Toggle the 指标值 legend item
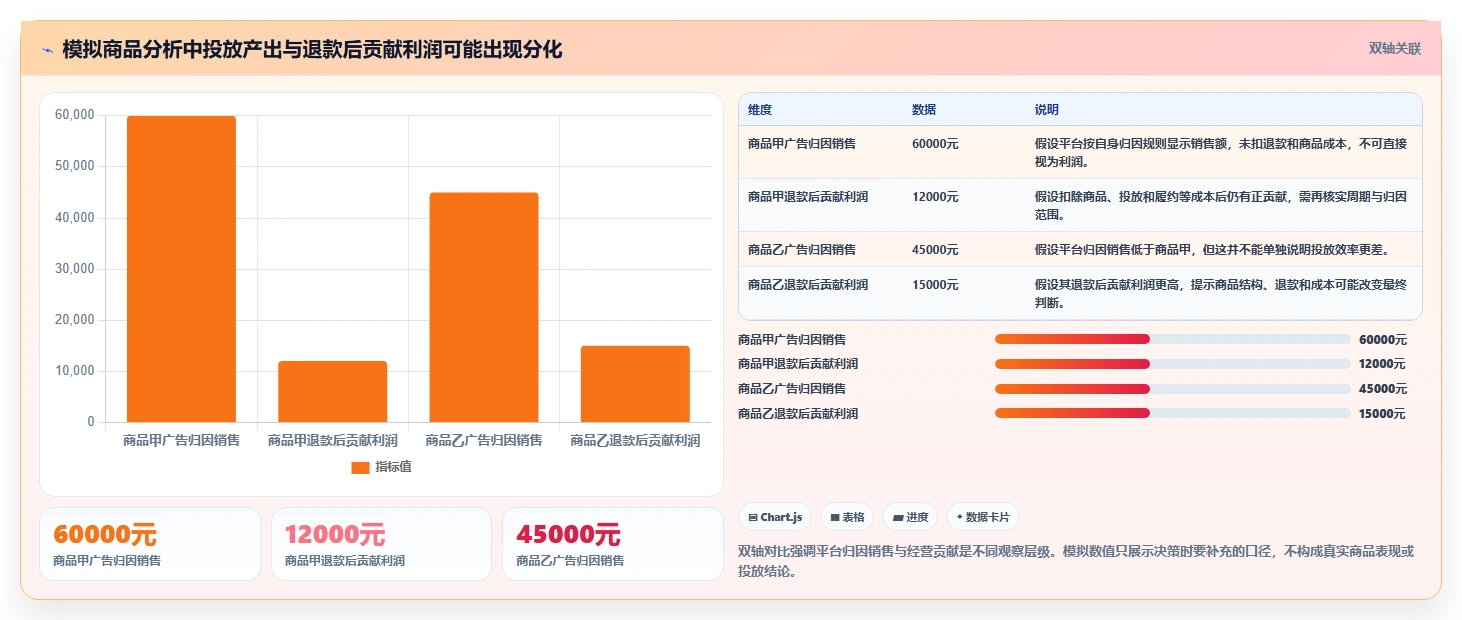Image resolution: width=1462 pixels, height=620 pixels. [x=381, y=467]
